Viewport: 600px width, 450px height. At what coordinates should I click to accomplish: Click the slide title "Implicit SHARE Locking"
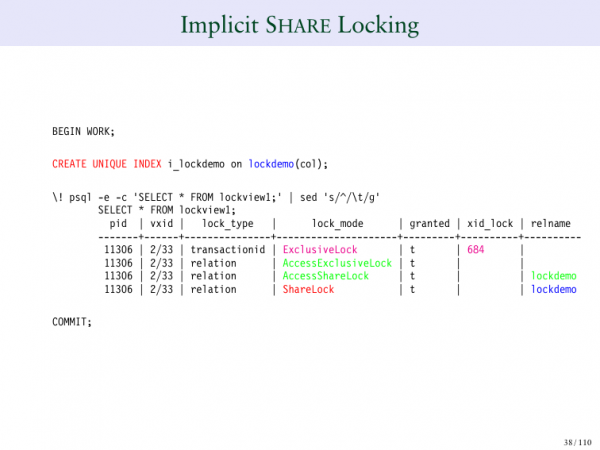click(x=300, y=24)
